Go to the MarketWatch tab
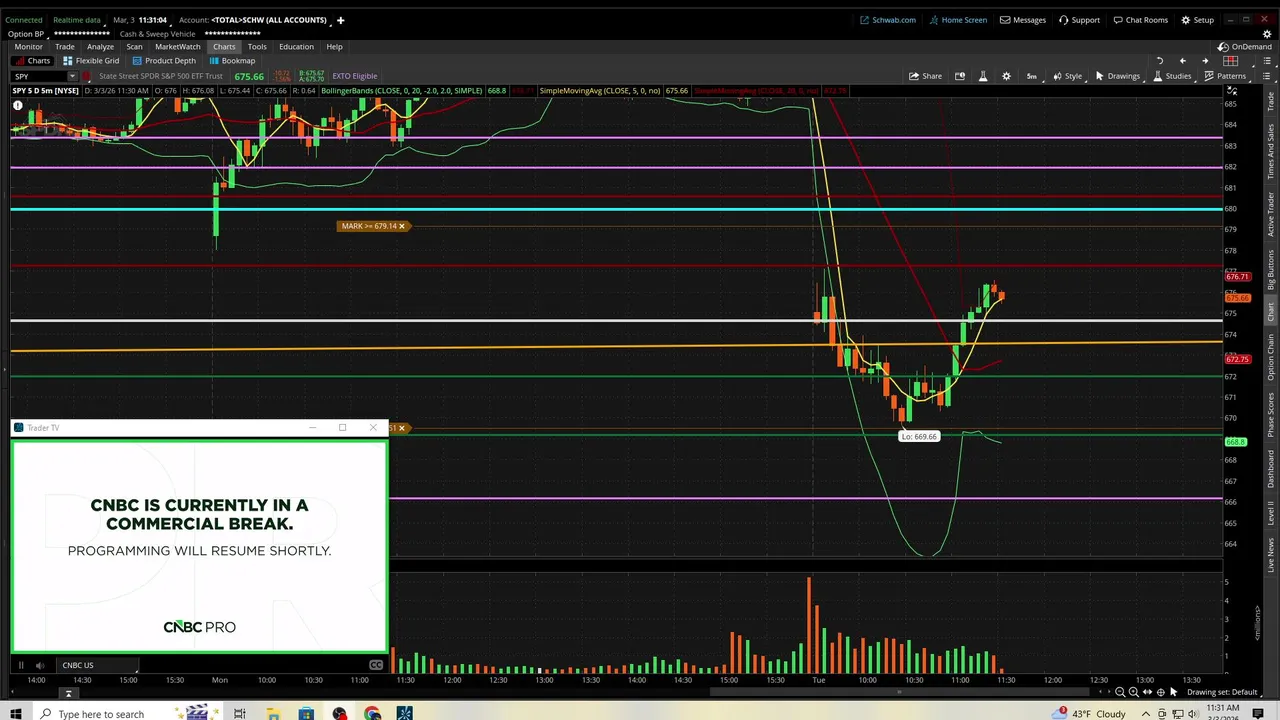The width and height of the screenshot is (1280, 720). coord(177,47)
